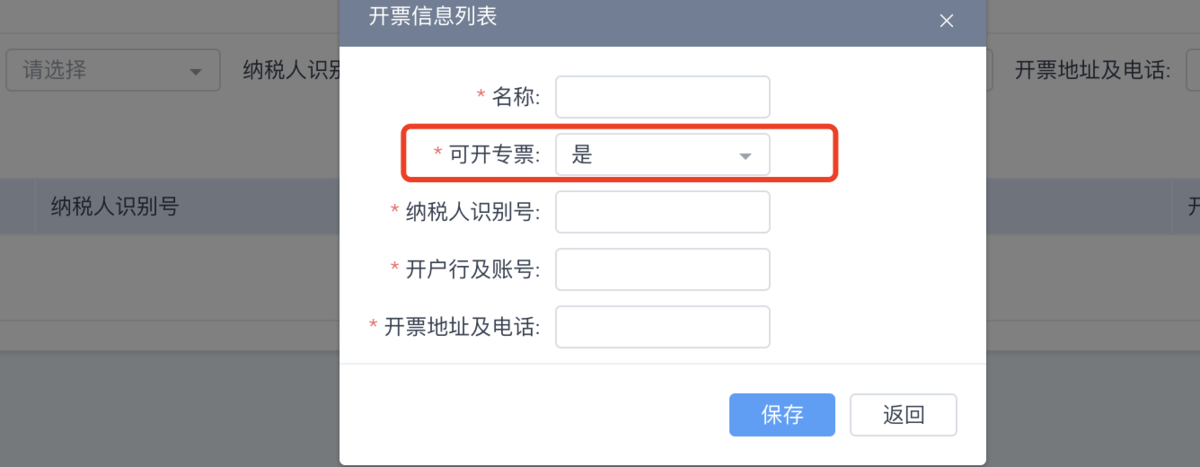Click the 开票信息列表 dialog title
Screen dimensions: 1200x467
coord(433,16)
